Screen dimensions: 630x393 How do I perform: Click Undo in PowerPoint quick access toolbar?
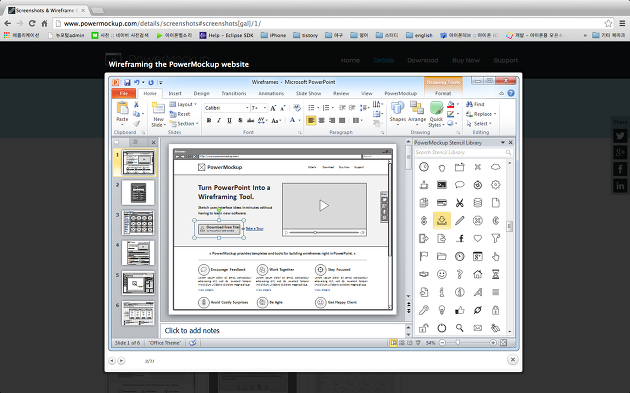pyautogui.click(x=137, y=82)
